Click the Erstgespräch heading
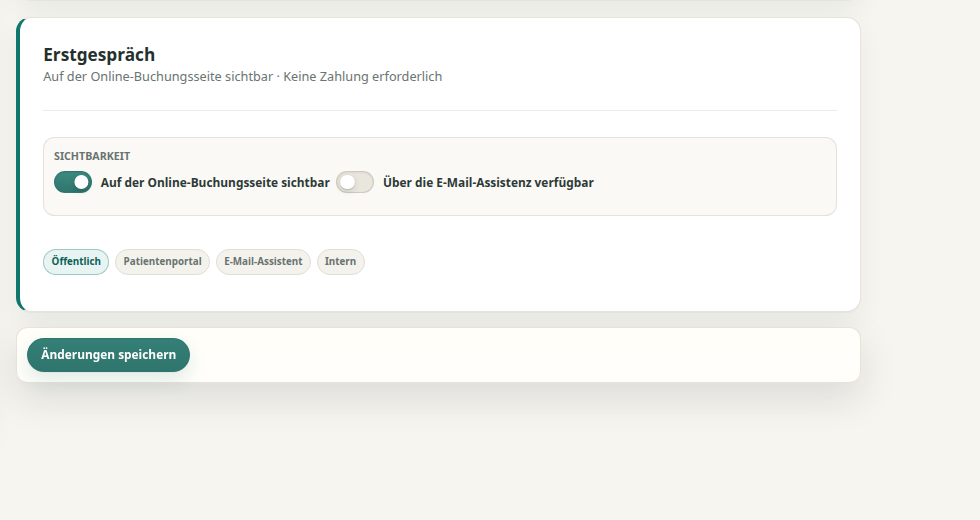 click(x=99, y=55)
